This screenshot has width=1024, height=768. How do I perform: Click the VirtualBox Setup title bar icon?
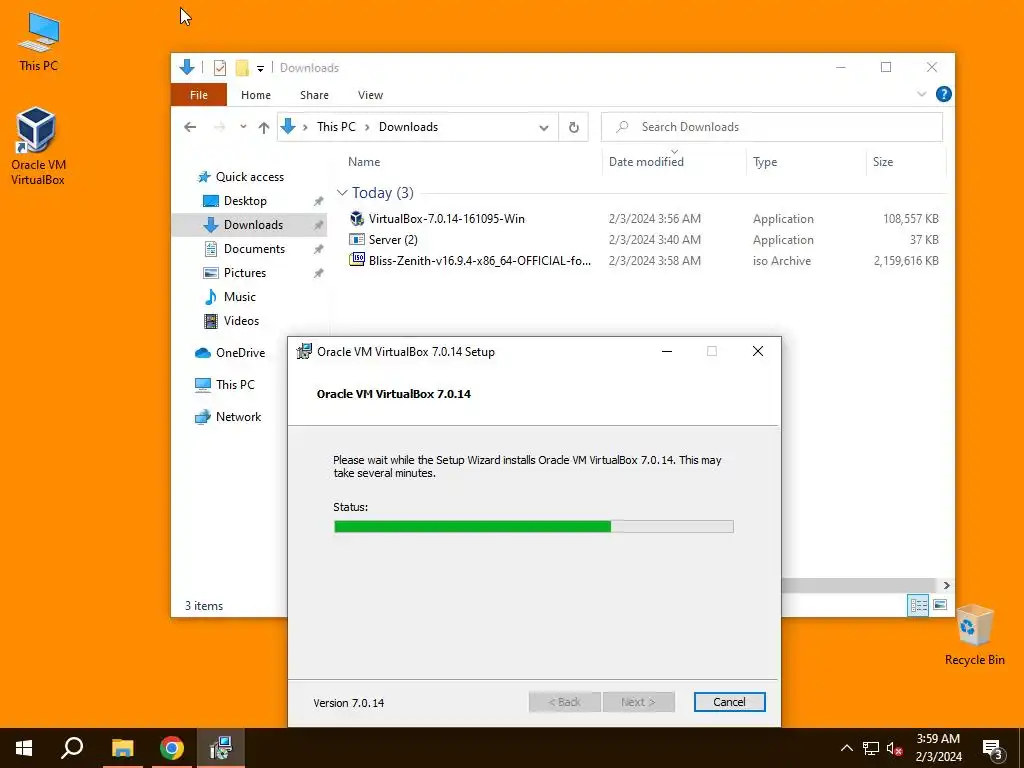304,351
